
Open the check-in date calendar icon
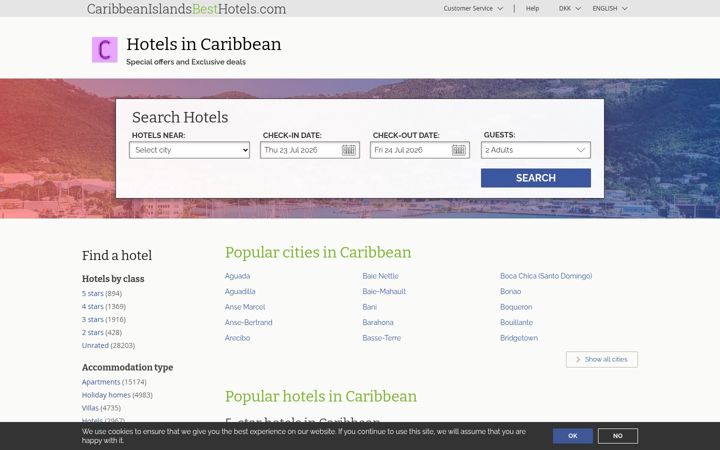point(349,150)
